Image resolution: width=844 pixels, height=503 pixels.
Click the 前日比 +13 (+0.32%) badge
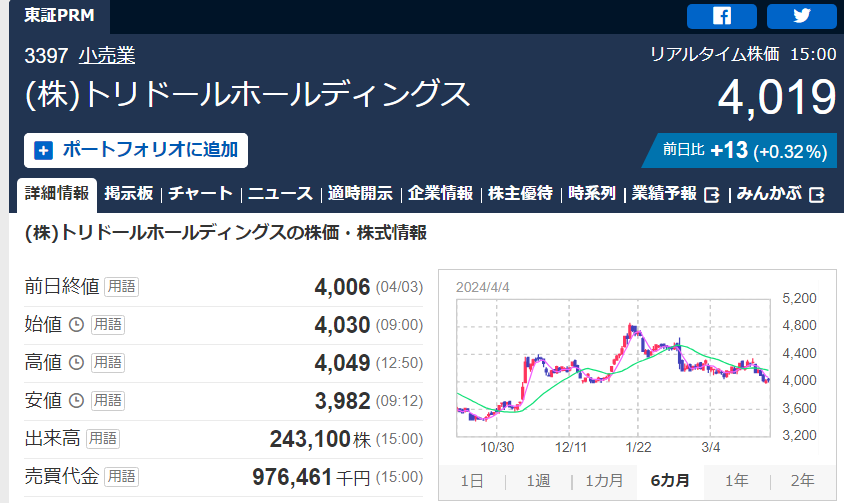click(x=740, y=151)
